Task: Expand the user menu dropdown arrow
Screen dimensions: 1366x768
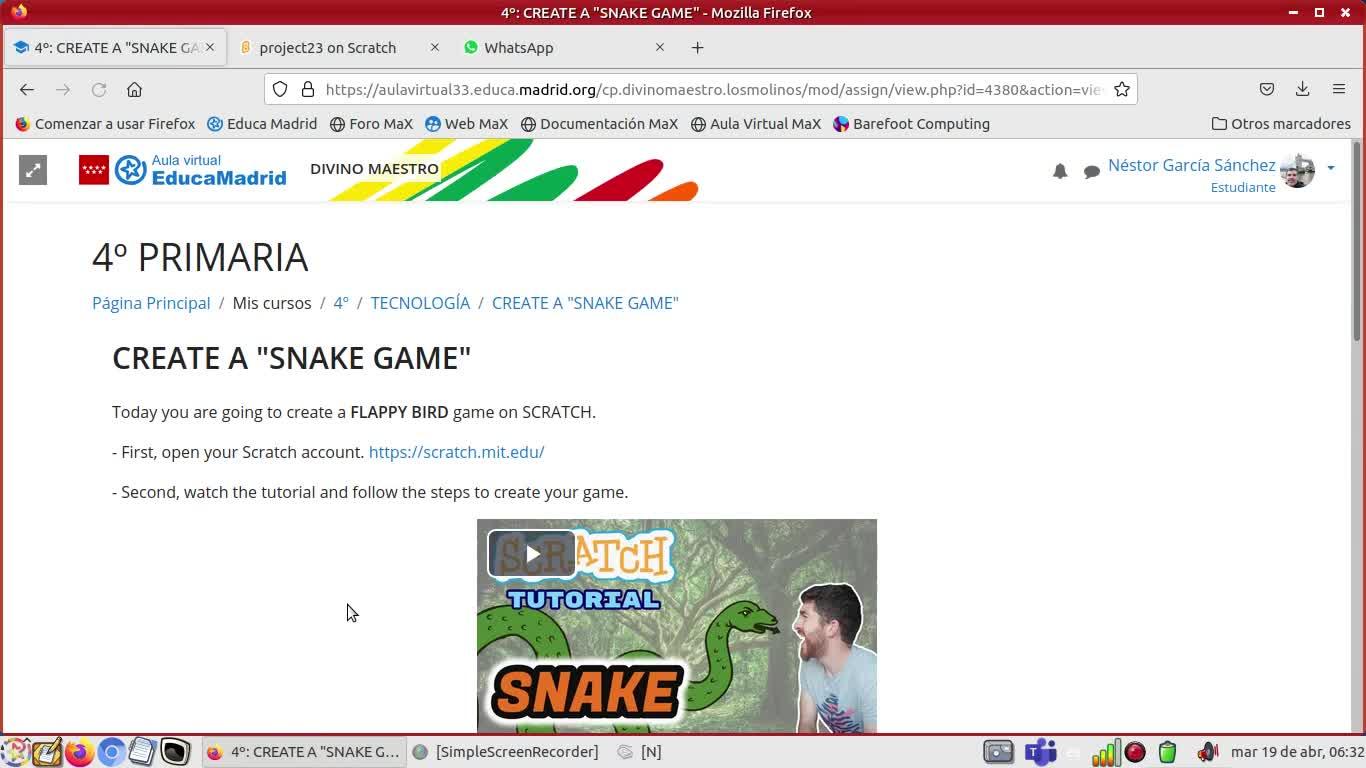Action: tap(1331, 168)
